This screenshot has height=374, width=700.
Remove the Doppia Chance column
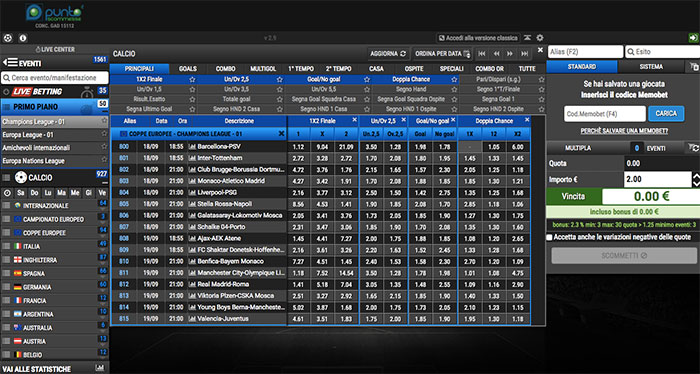point(527,120)
